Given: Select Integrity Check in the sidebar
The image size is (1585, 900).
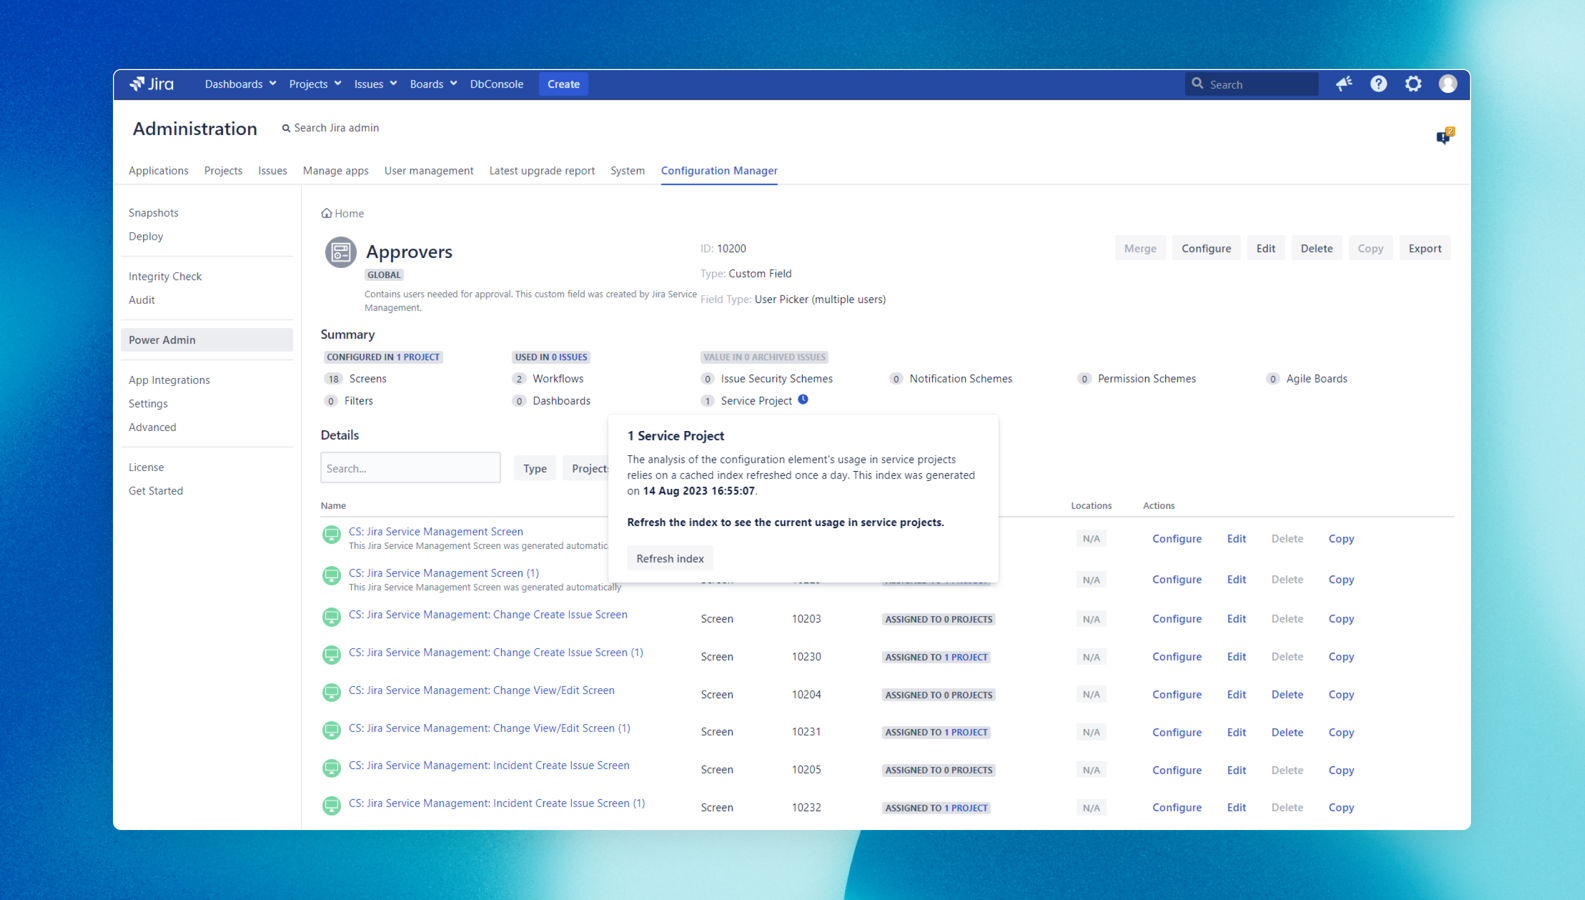Looking at the screenshot, I should point(165,276).
